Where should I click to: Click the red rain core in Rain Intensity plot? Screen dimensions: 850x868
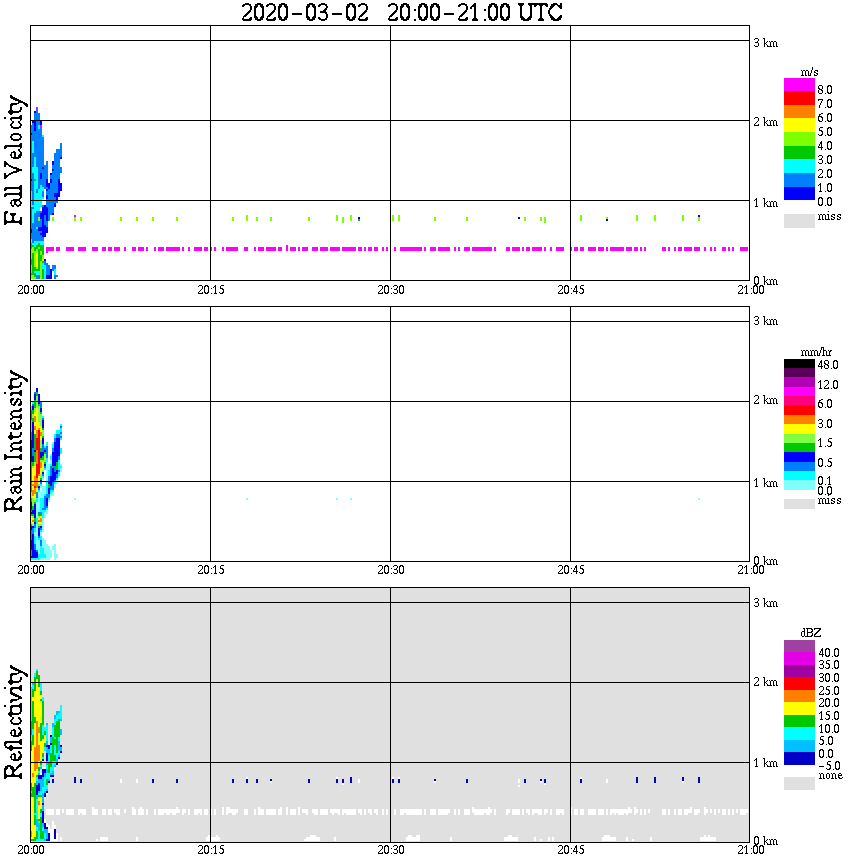38,454
